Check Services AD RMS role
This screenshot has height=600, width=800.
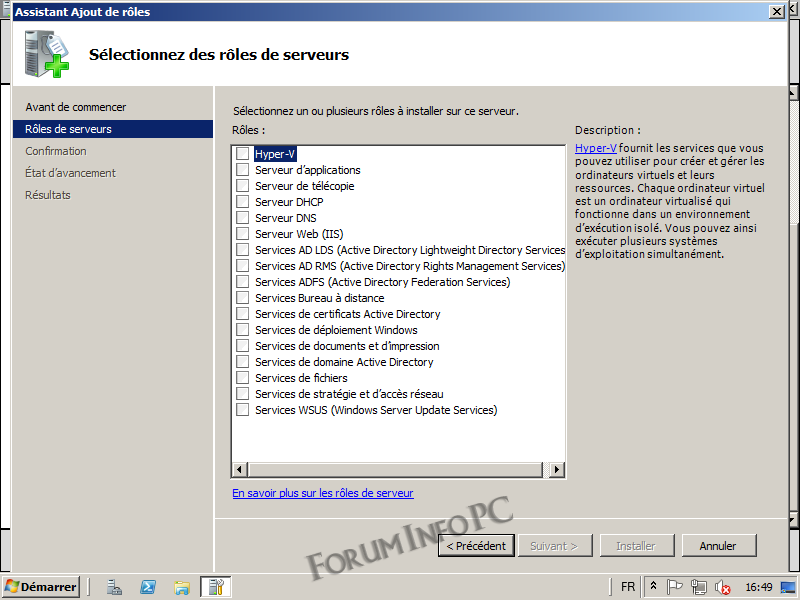pyautogui.click(x=243, y=265)
